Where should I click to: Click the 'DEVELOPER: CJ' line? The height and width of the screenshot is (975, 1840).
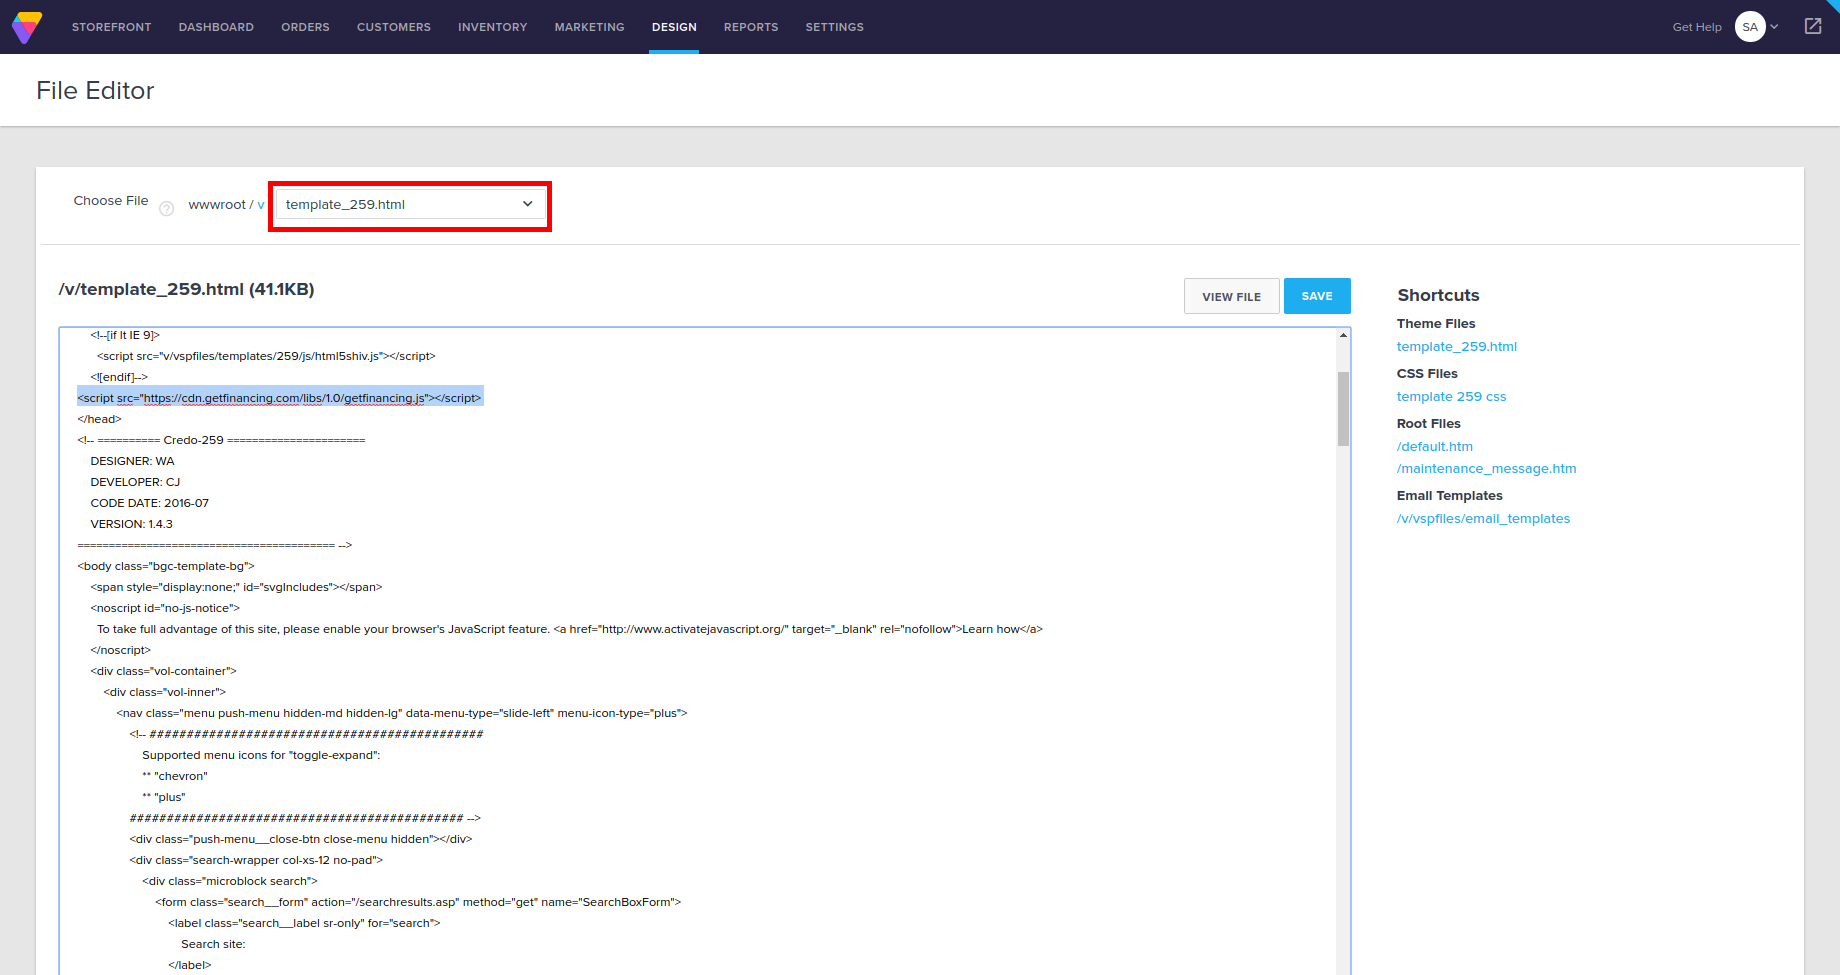(x=135, y=482)
